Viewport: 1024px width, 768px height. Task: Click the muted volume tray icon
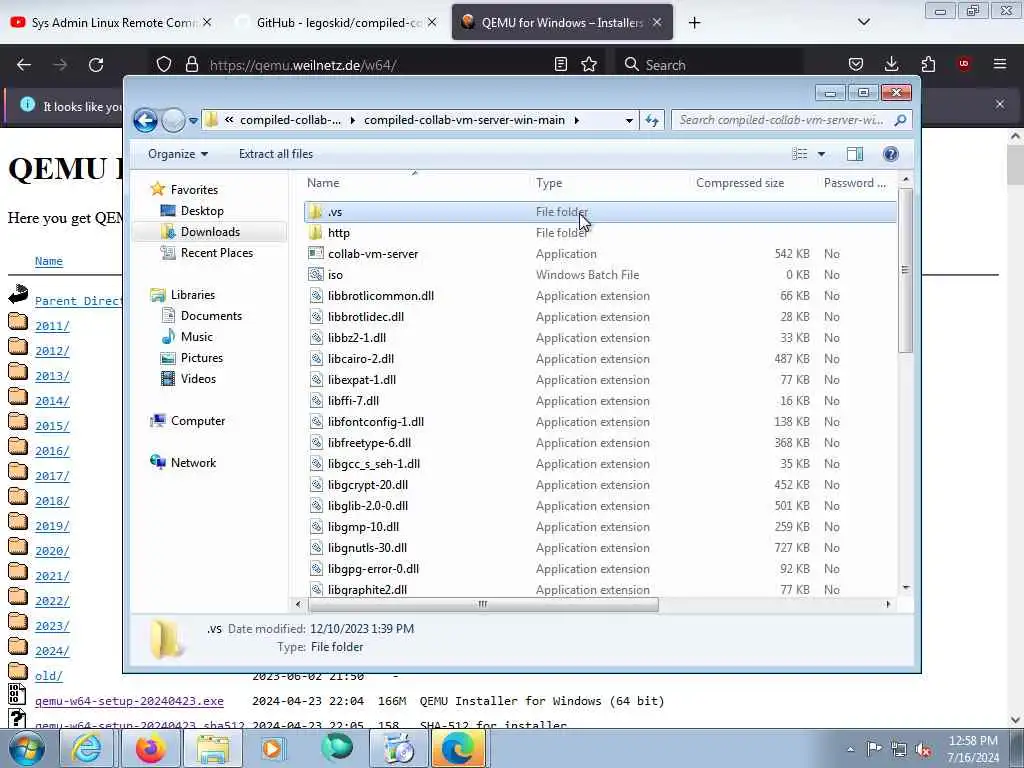[x=923, y=750]
